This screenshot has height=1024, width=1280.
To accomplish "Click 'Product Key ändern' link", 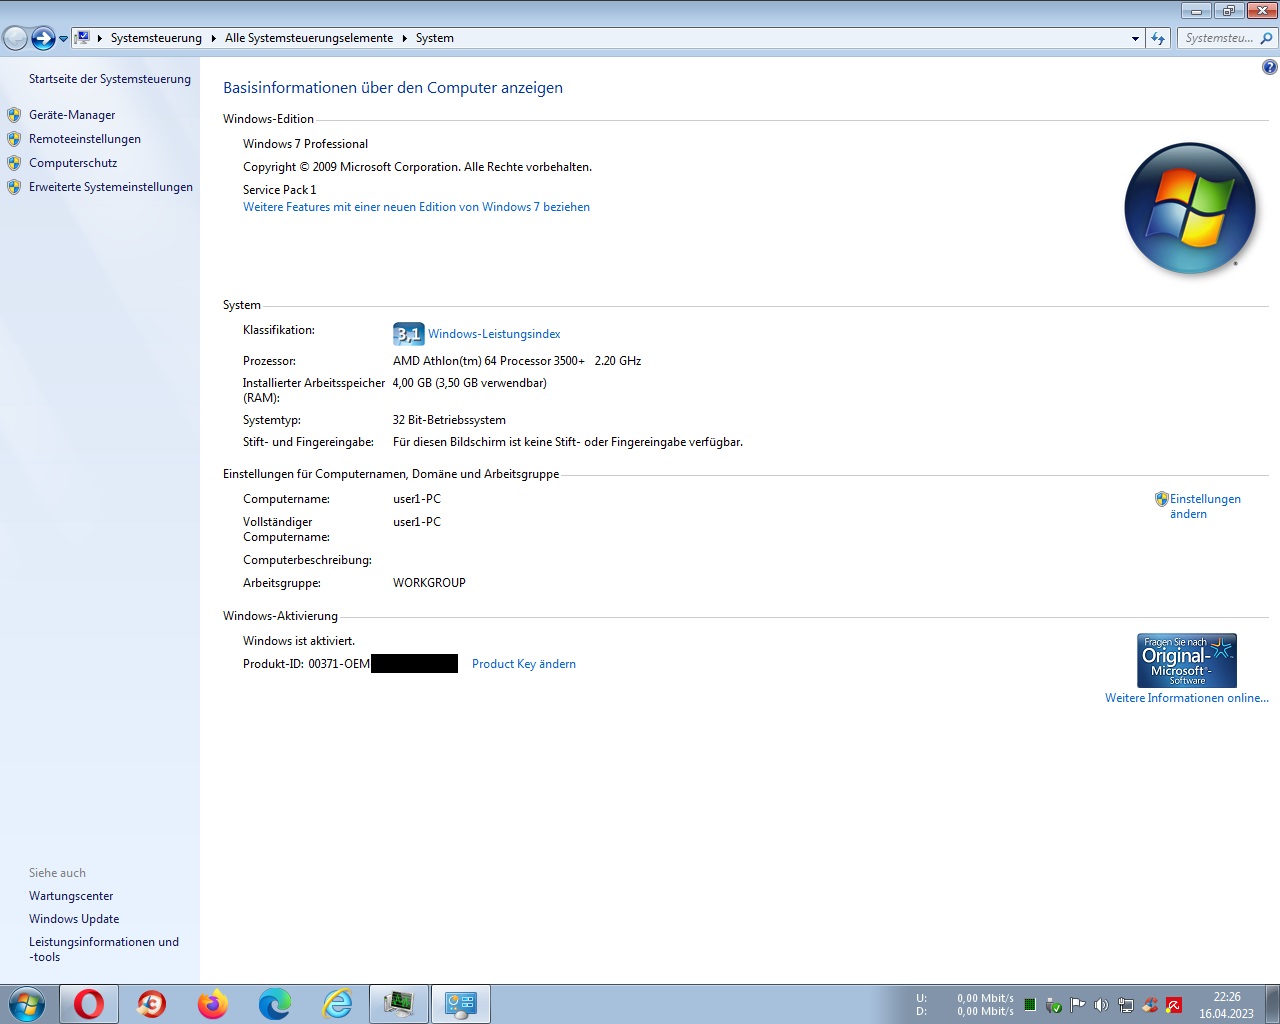I will [x=524, y=664].
